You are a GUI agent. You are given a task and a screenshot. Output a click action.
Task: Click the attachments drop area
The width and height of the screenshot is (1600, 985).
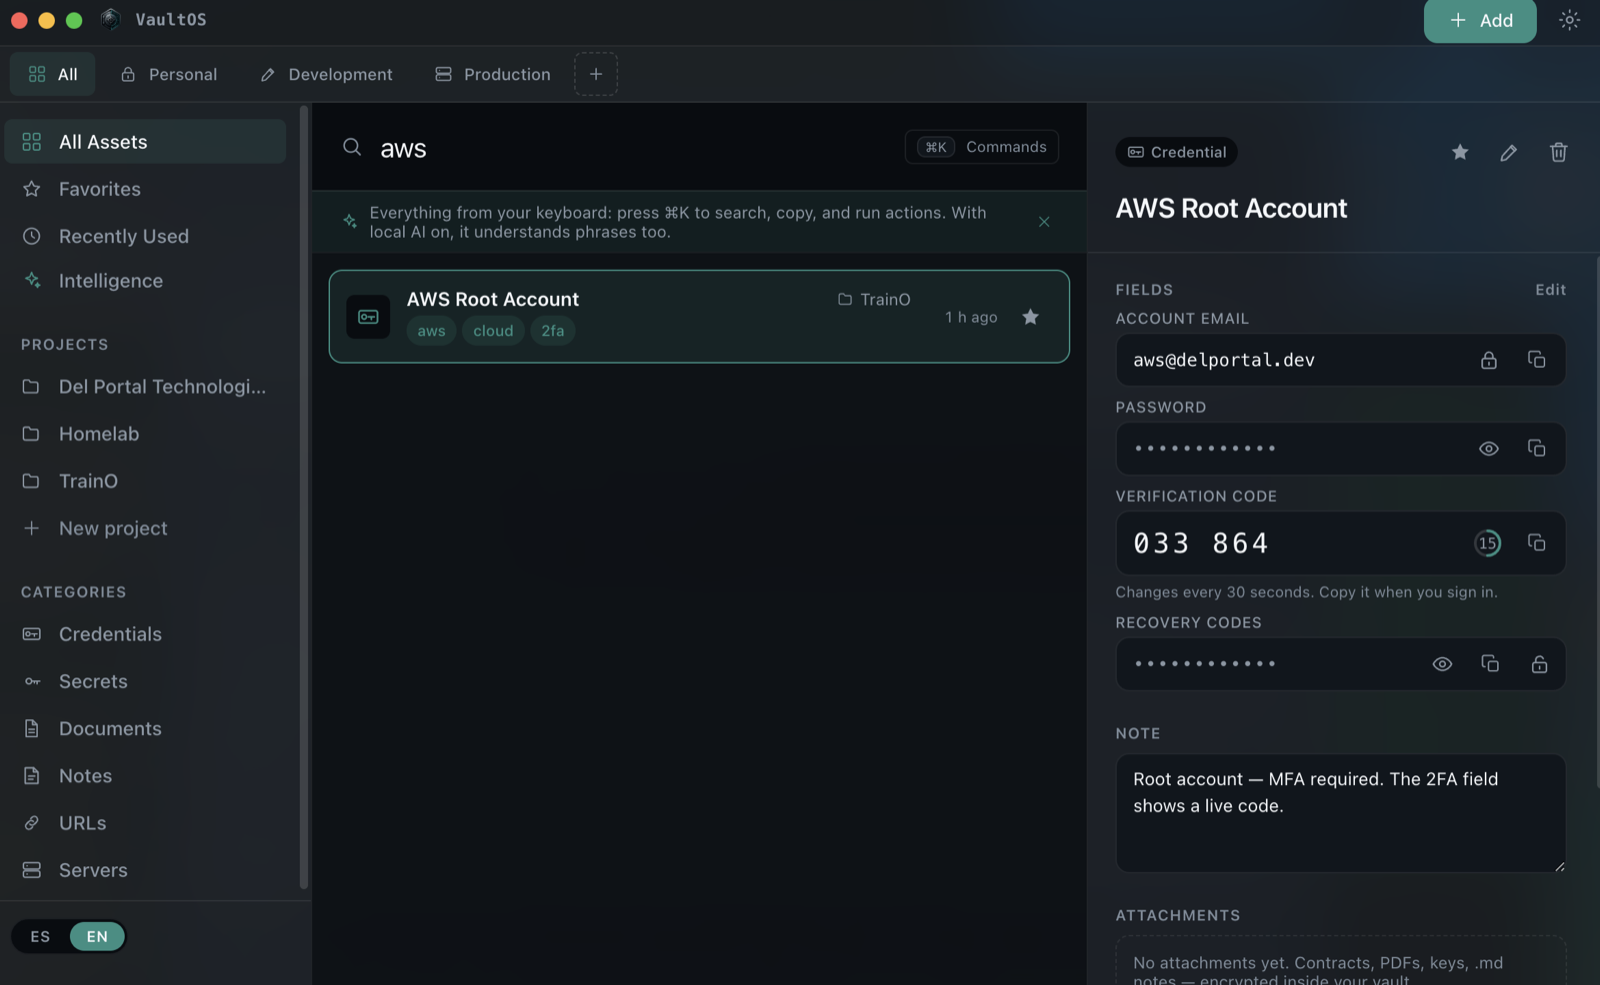point(1341,960)
